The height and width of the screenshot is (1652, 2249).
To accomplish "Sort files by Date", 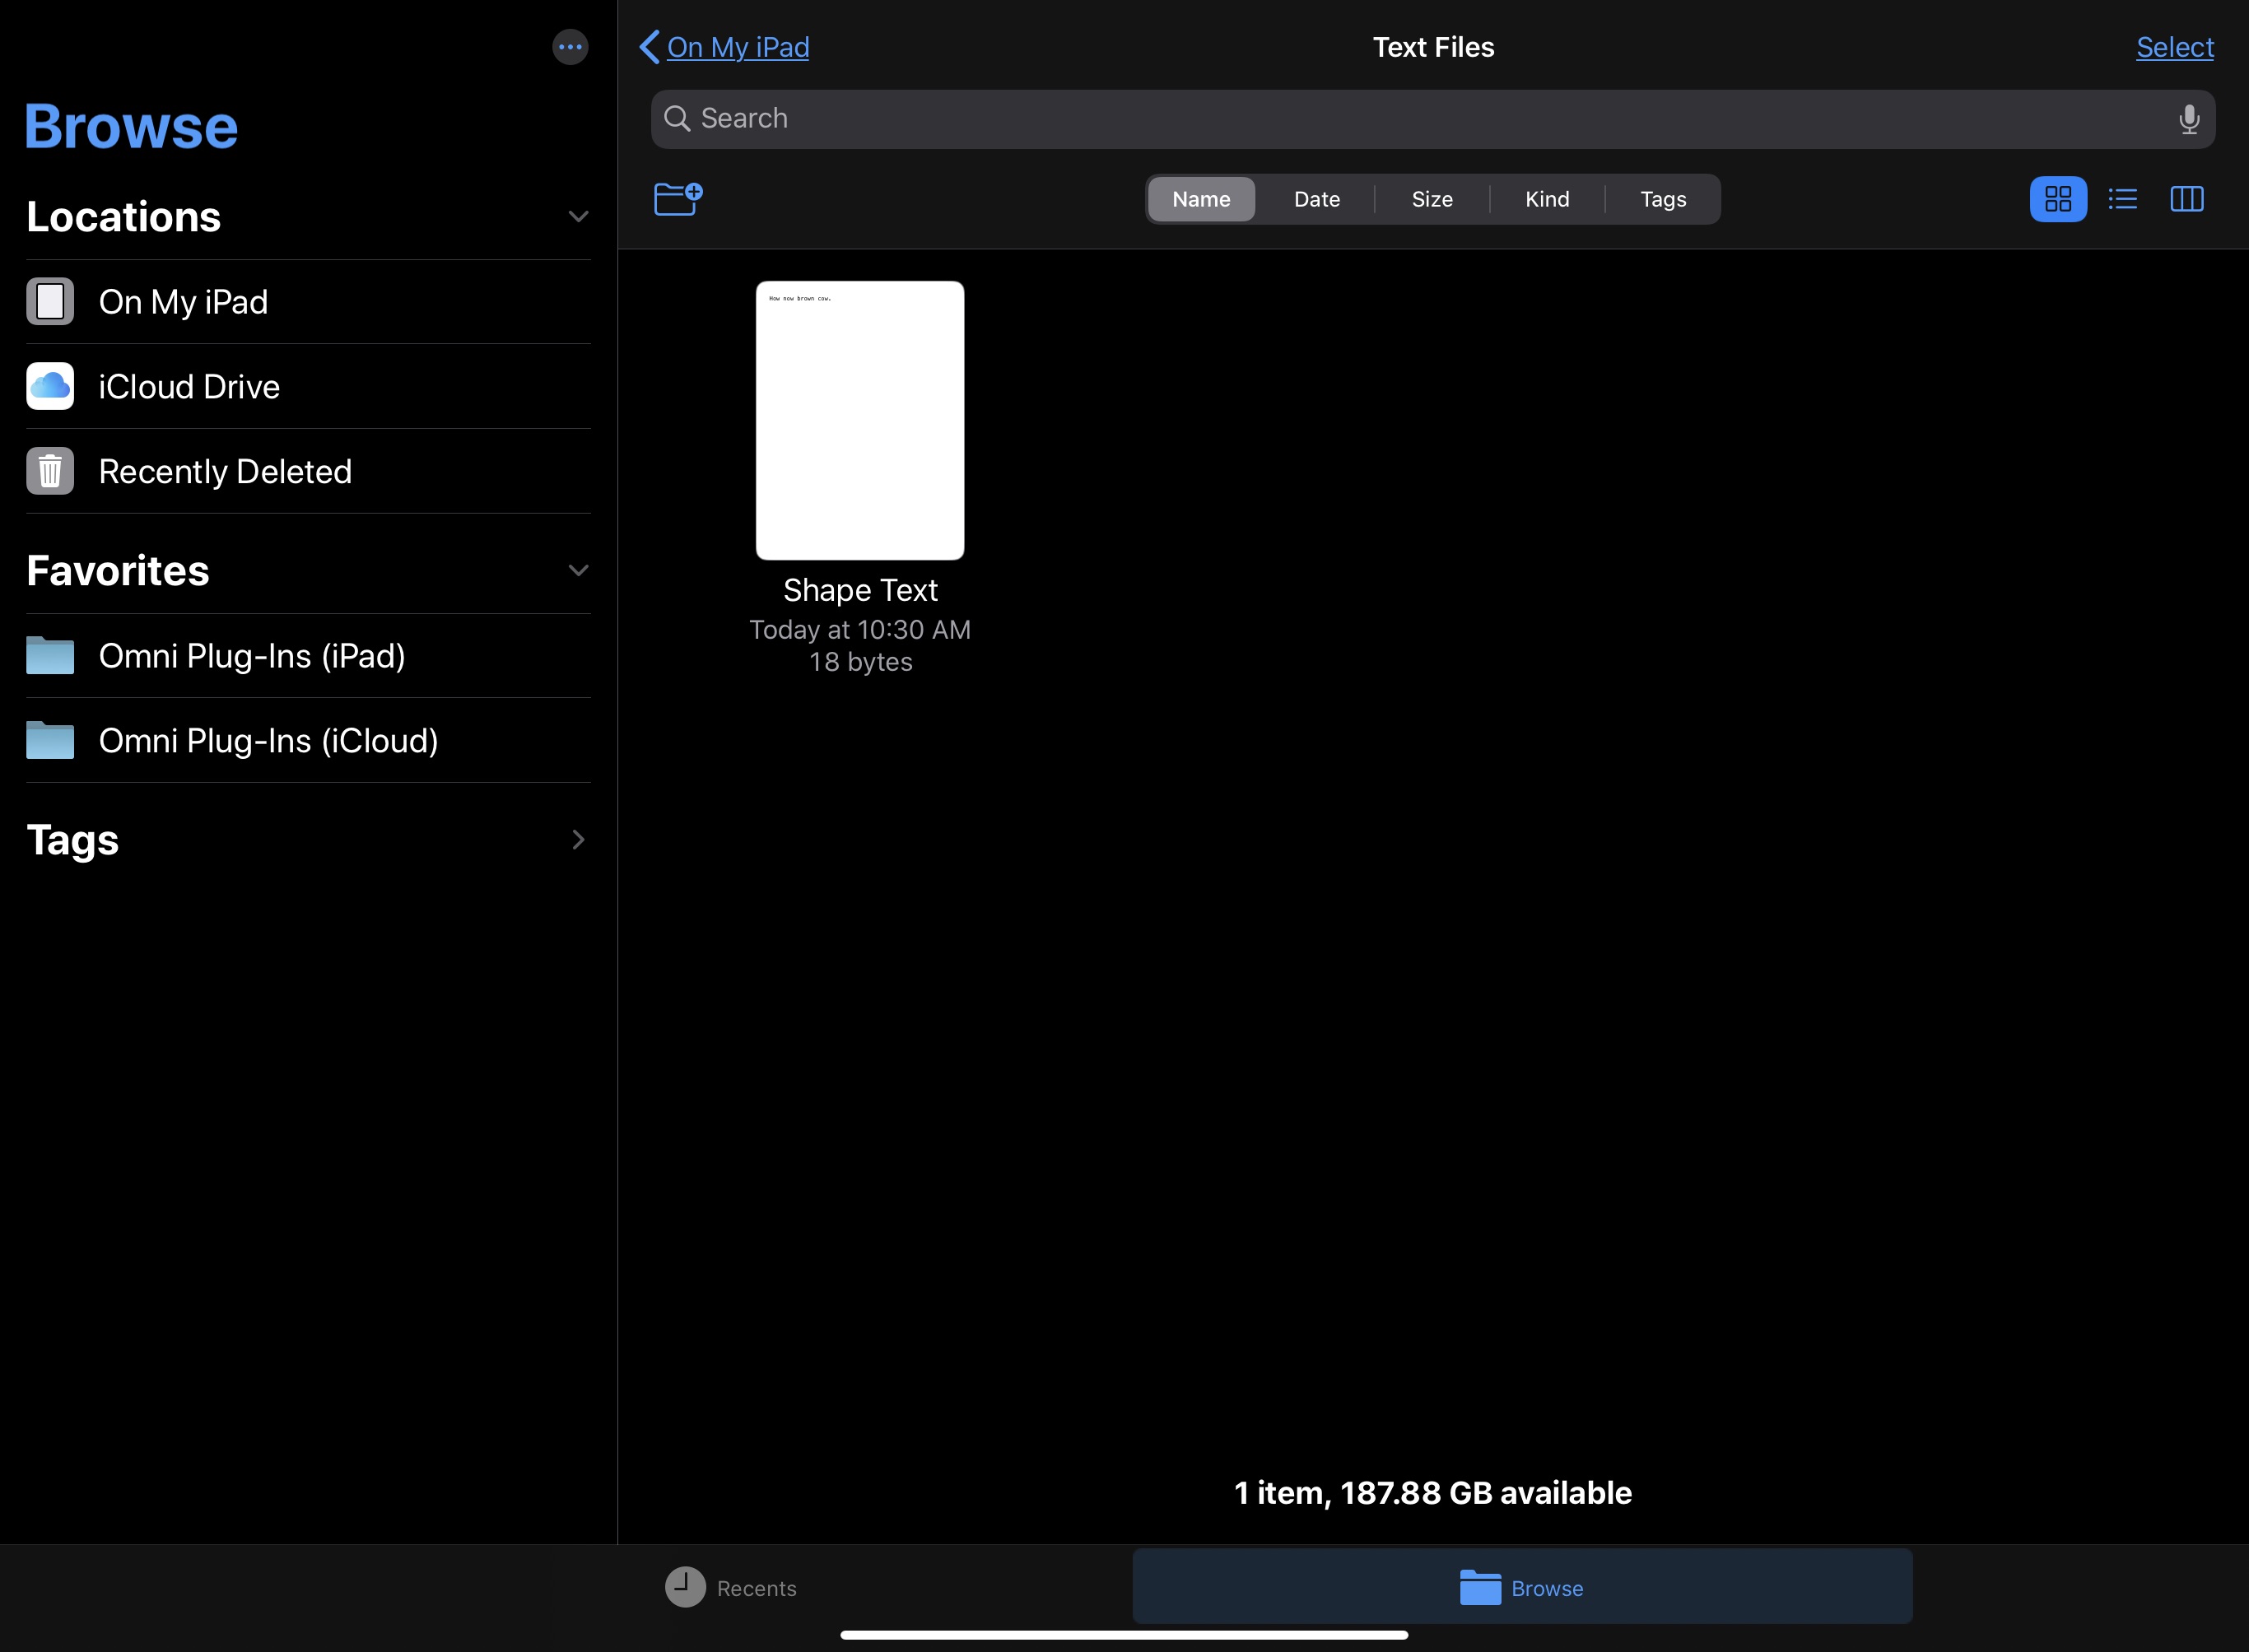I will pos(1316,199).
